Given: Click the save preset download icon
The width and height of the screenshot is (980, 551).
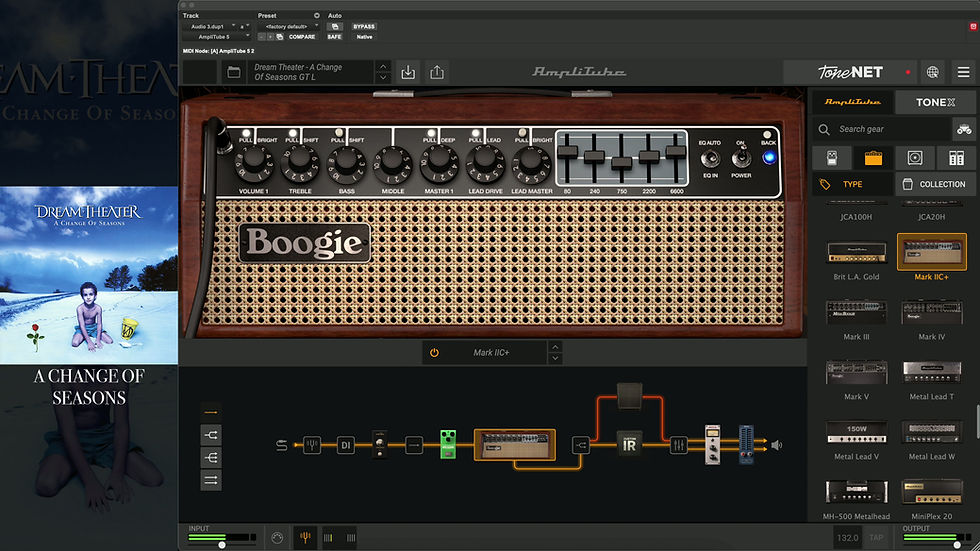Looking at the screenshot, I should coord(408,72).
